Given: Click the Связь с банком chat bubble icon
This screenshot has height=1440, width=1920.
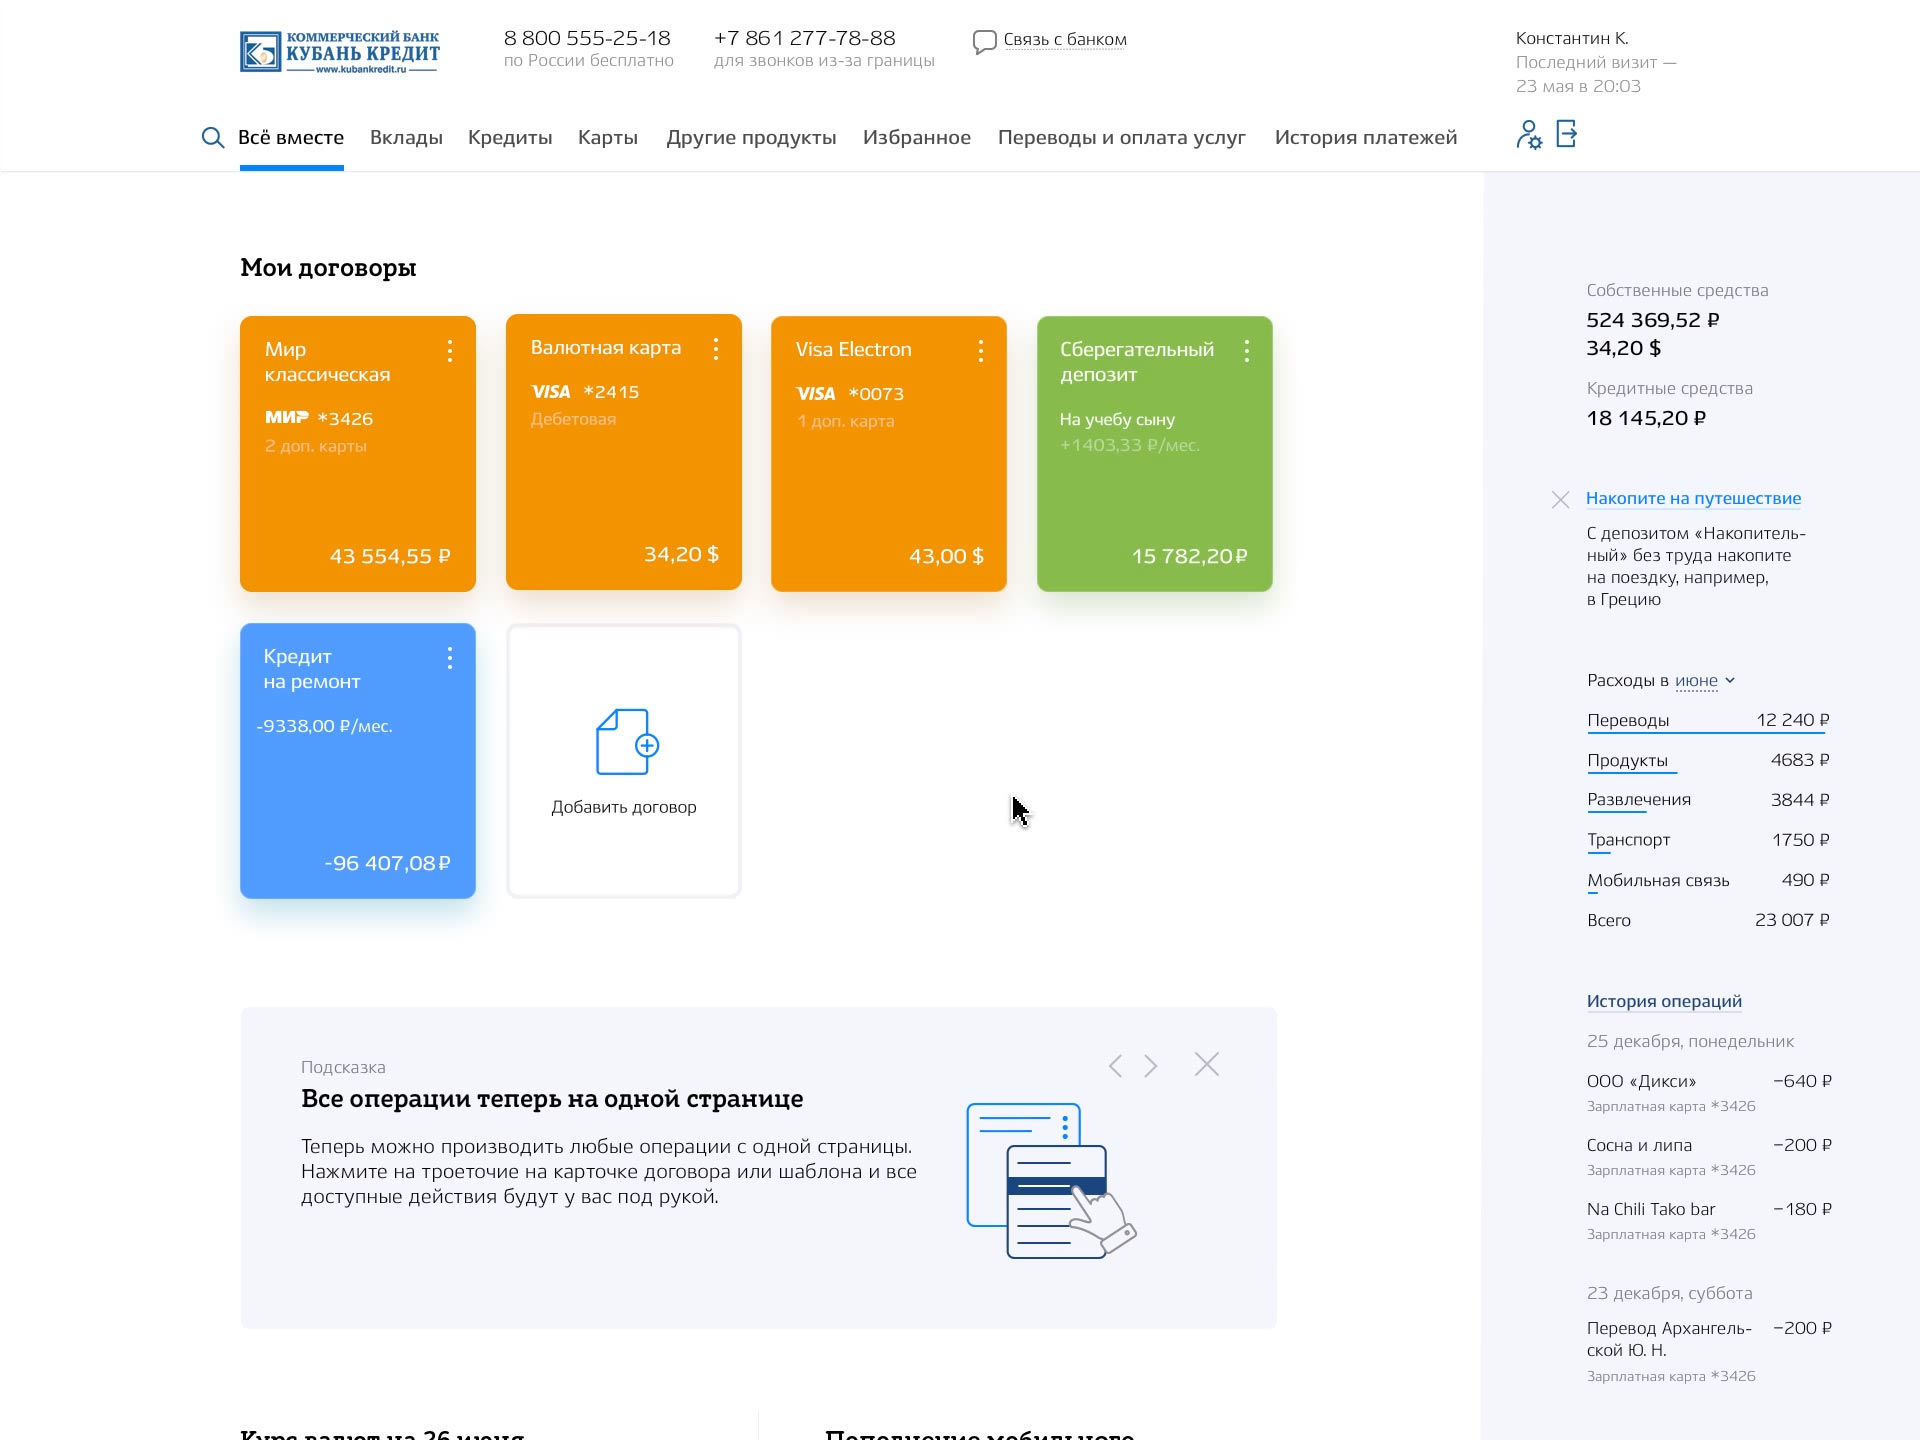Looking at the screenshot, I should [984, 41].
